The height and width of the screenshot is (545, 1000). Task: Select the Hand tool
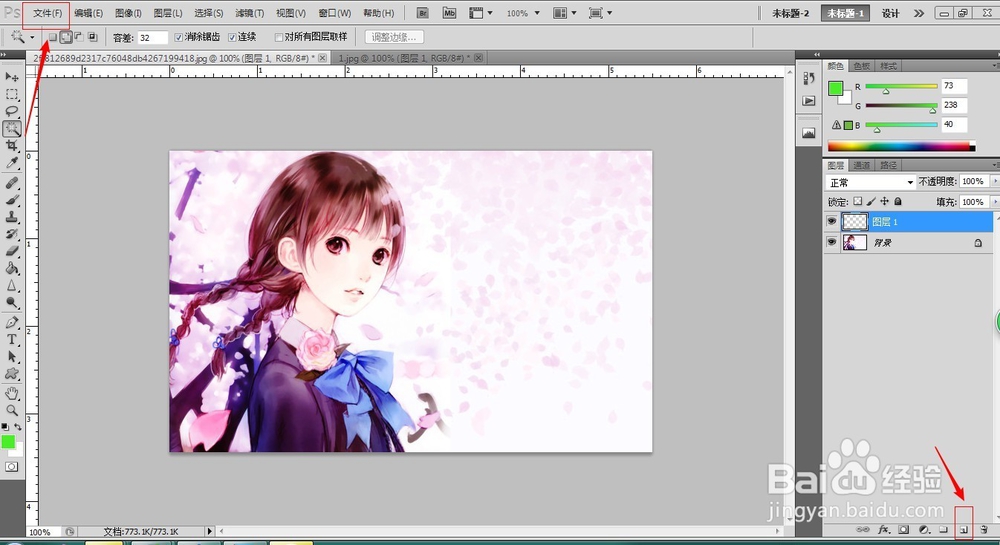[x=11, y=393]
